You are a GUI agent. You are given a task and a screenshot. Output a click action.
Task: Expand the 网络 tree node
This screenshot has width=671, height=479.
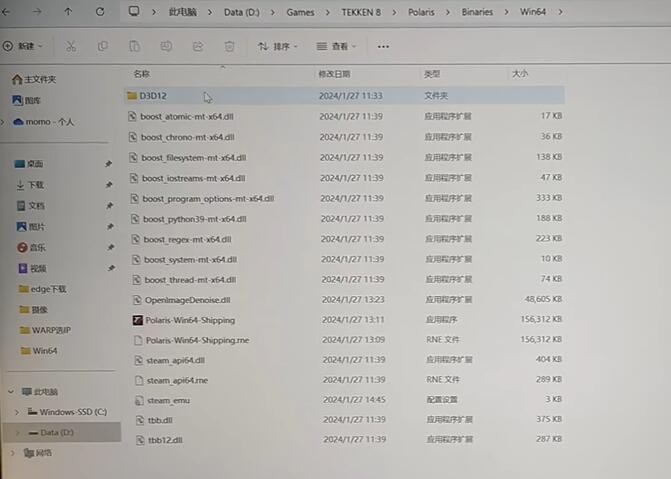(x=12, y=452)
